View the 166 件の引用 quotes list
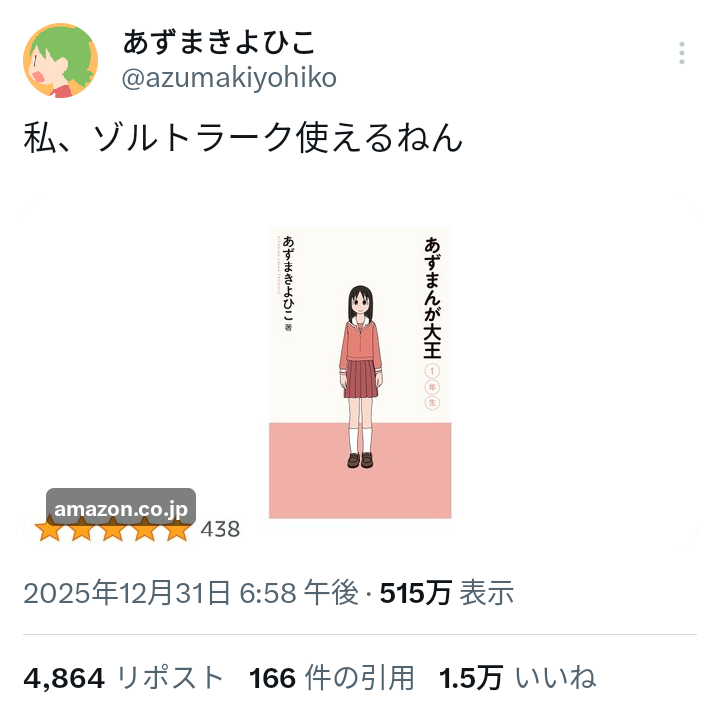The image size is (720, 715). tap(331, 678)
